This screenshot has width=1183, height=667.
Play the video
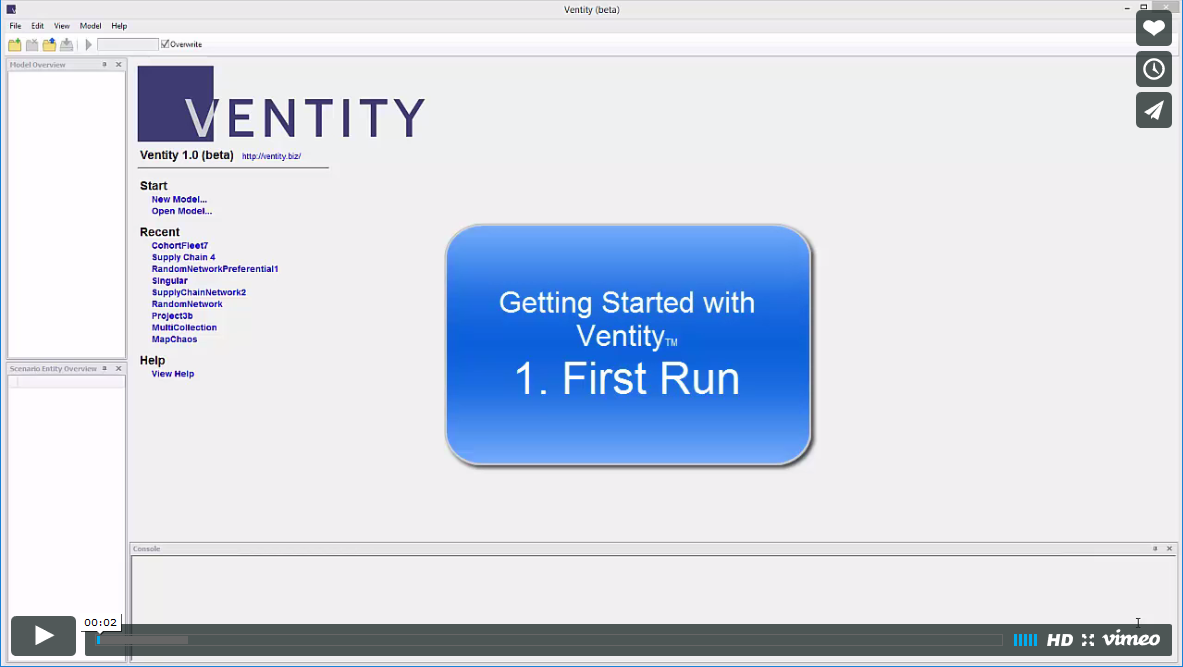[x=43, y=636]
